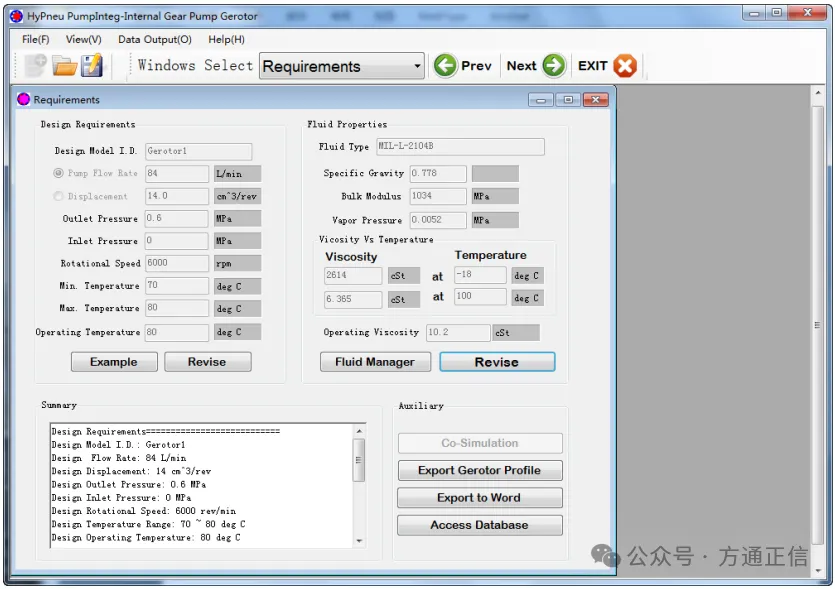
Task: Click the Max. Temperature field
Action: [177, 308]
